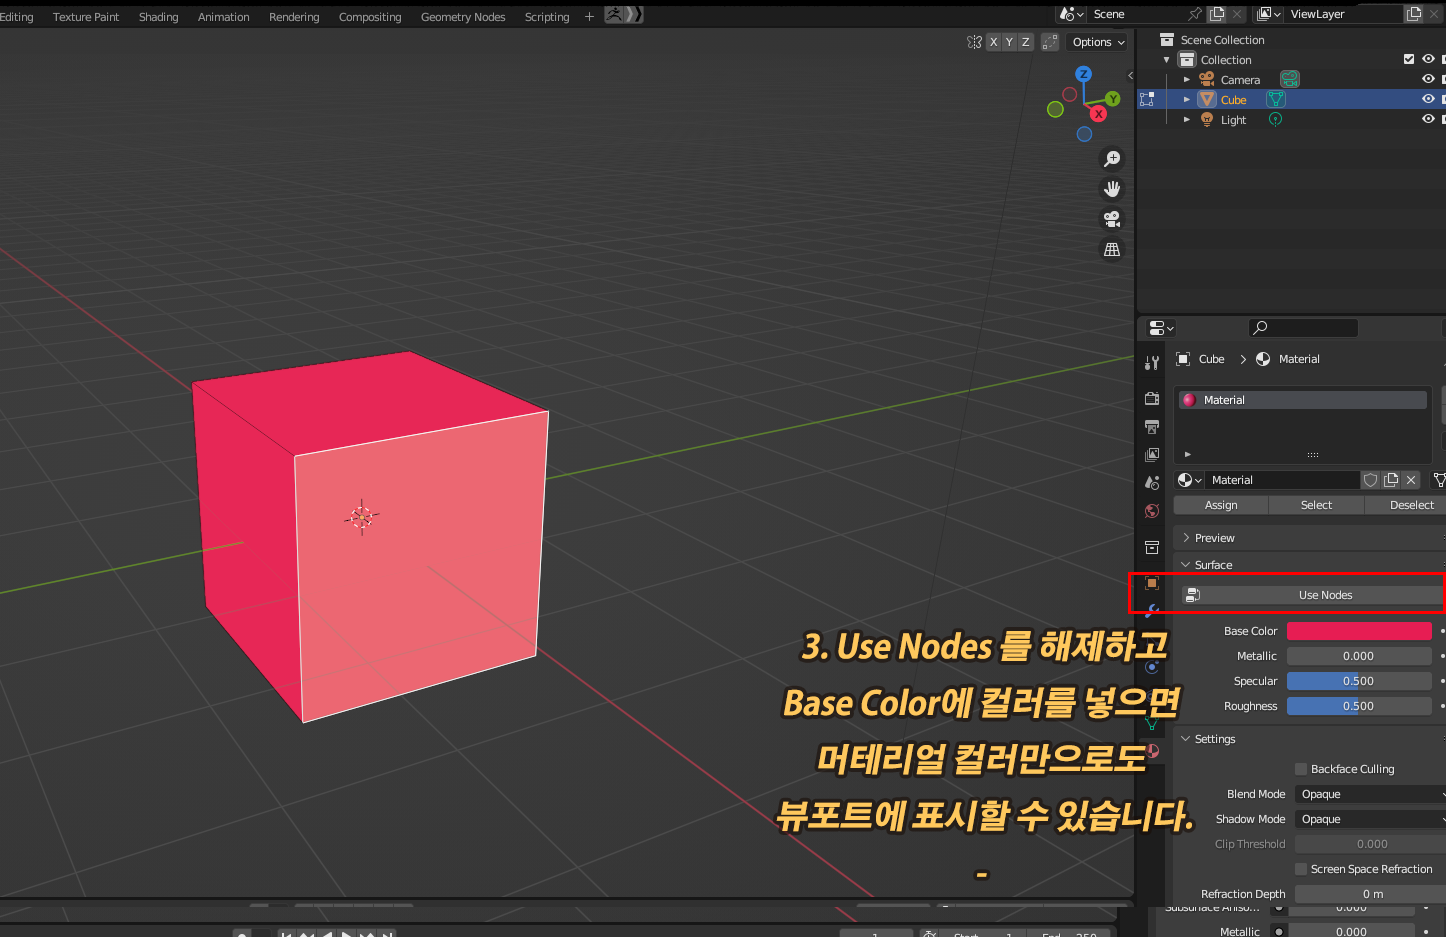Switch to the Compositing workspace tab
1446x937 pixels.
370,17
